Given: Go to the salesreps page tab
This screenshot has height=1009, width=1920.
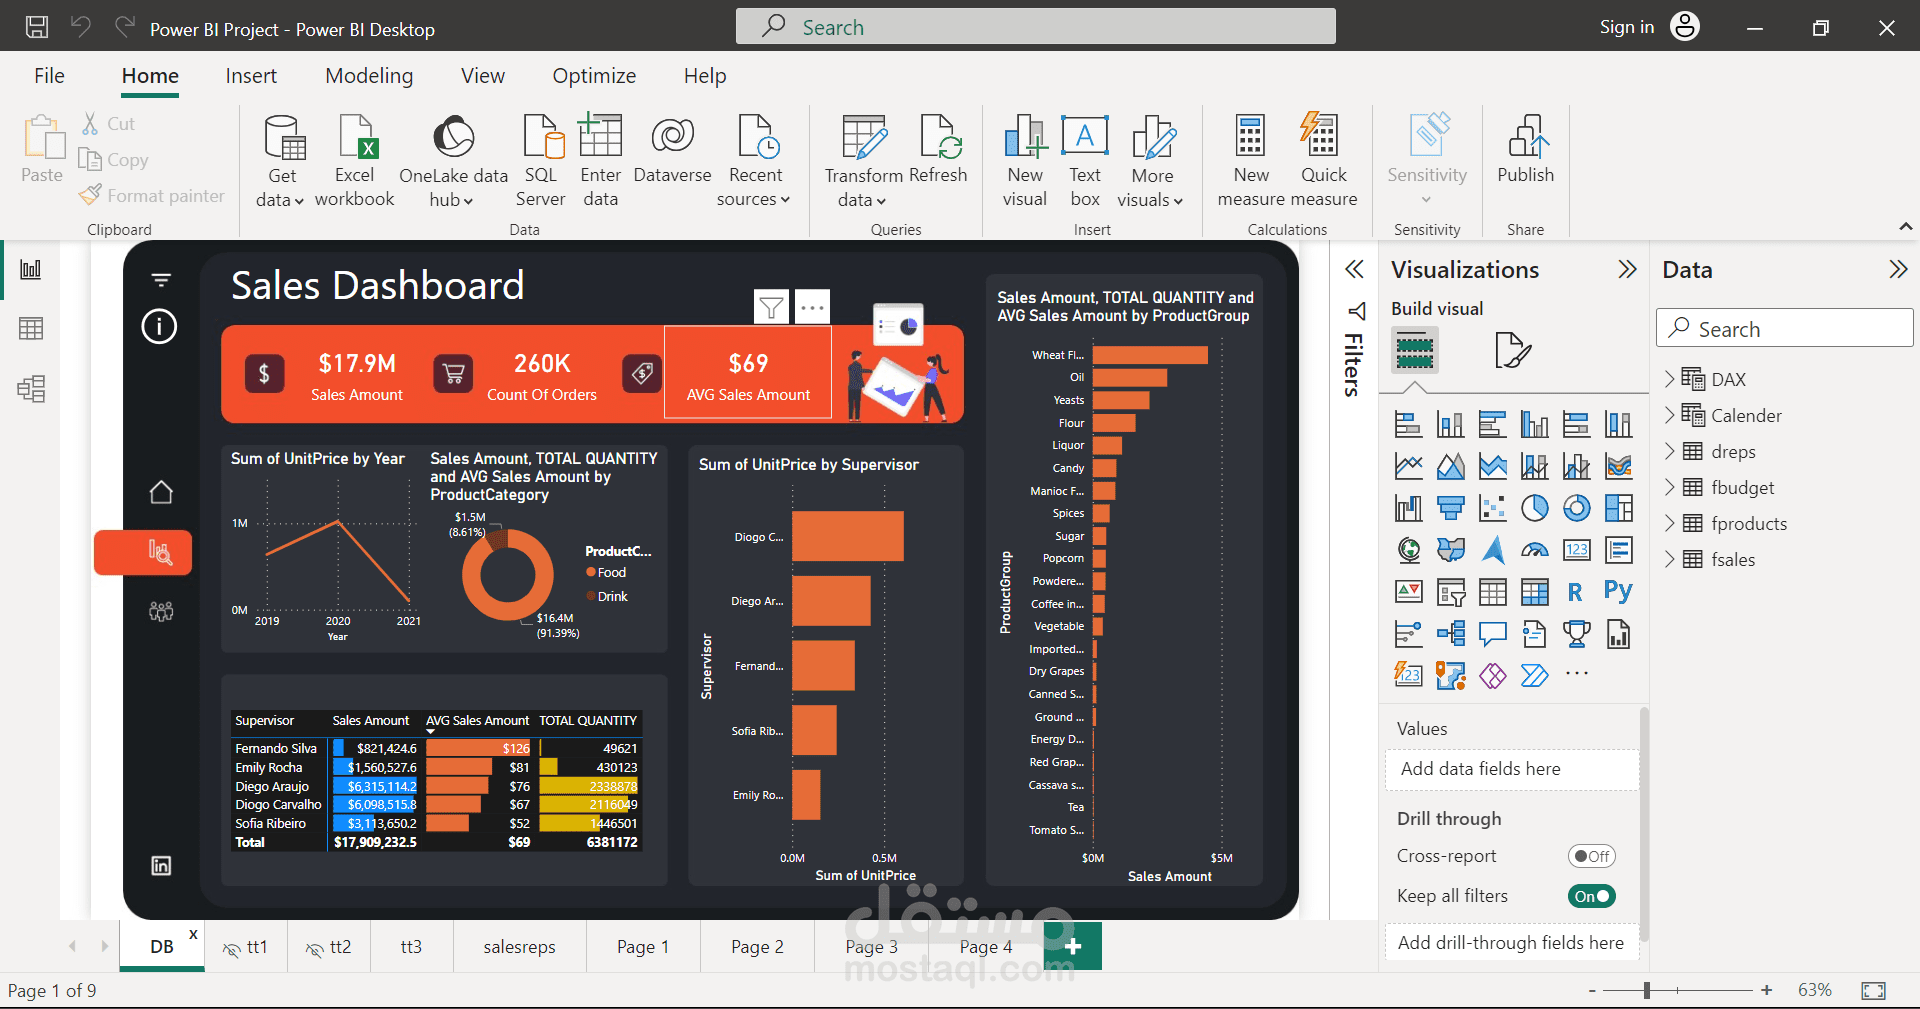Looking at the screenshot, I should pyautogui.click(x=519, y=947).
